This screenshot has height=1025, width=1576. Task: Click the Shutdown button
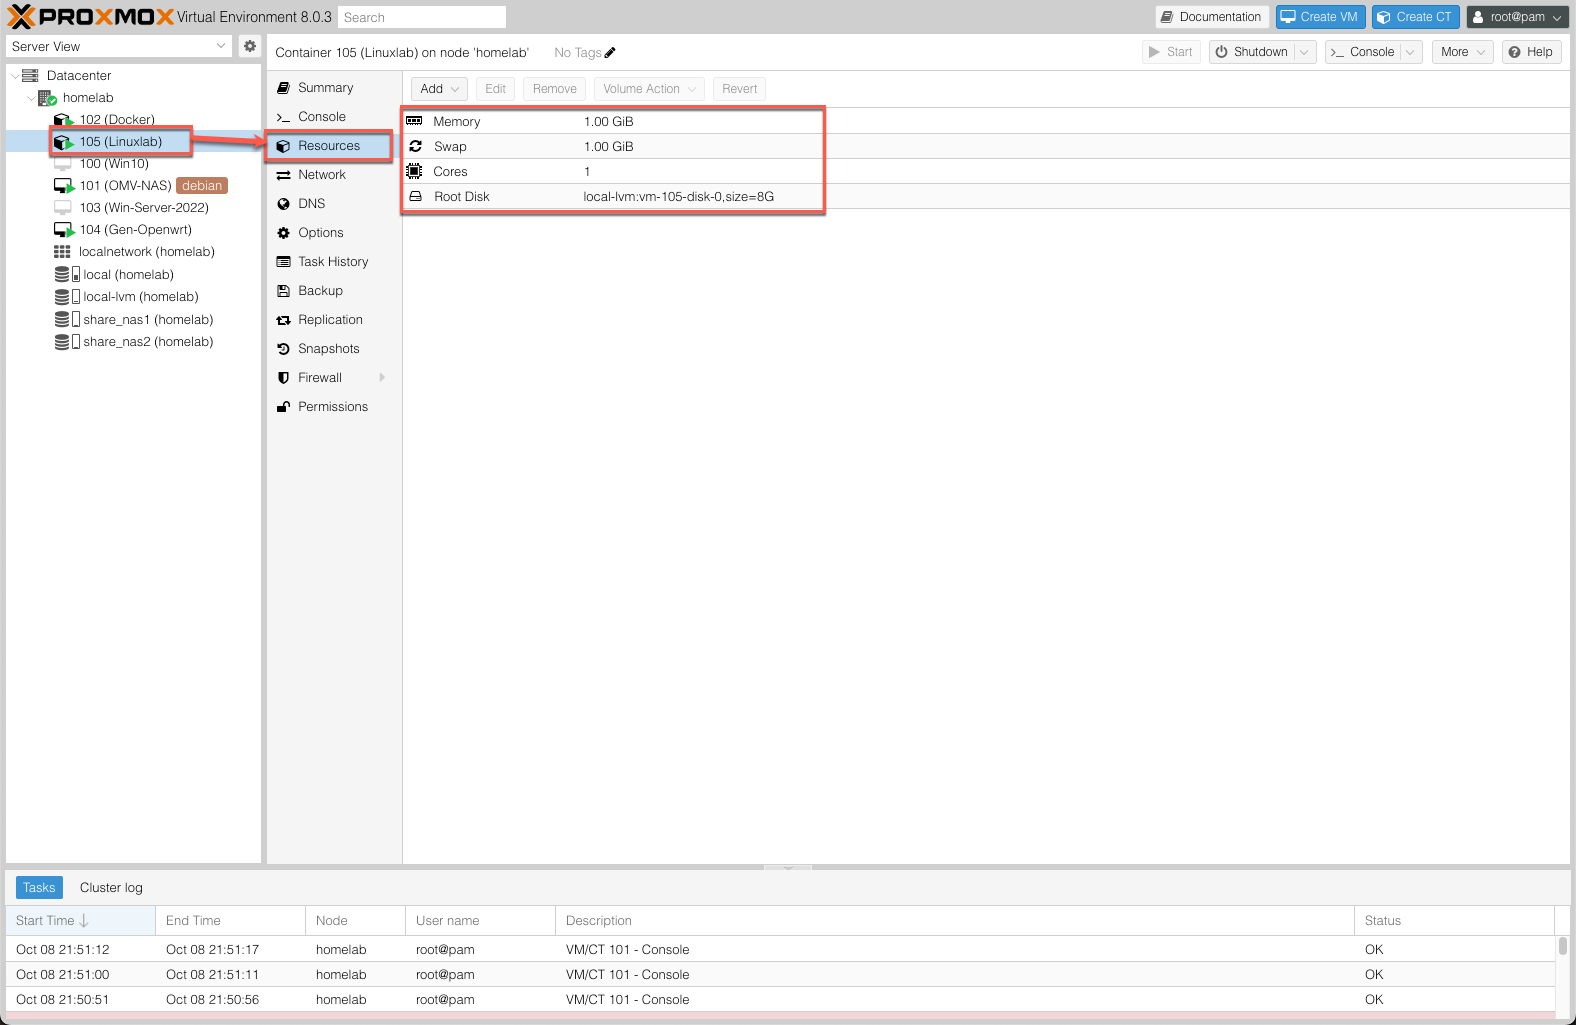(x=1251, y=52)
